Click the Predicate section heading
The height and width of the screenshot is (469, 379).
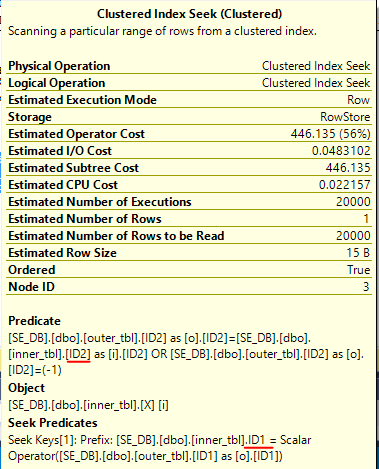[x=34, y=321]
